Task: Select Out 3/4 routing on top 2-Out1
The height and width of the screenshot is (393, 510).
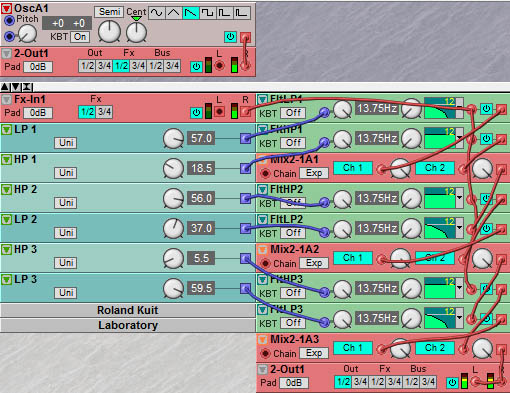Action: 104,66
